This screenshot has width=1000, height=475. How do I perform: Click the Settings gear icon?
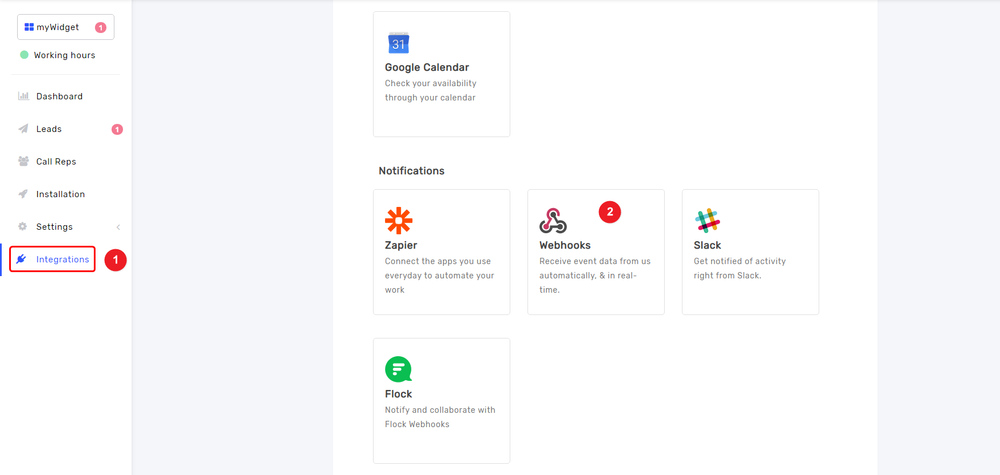click(23, 227)
